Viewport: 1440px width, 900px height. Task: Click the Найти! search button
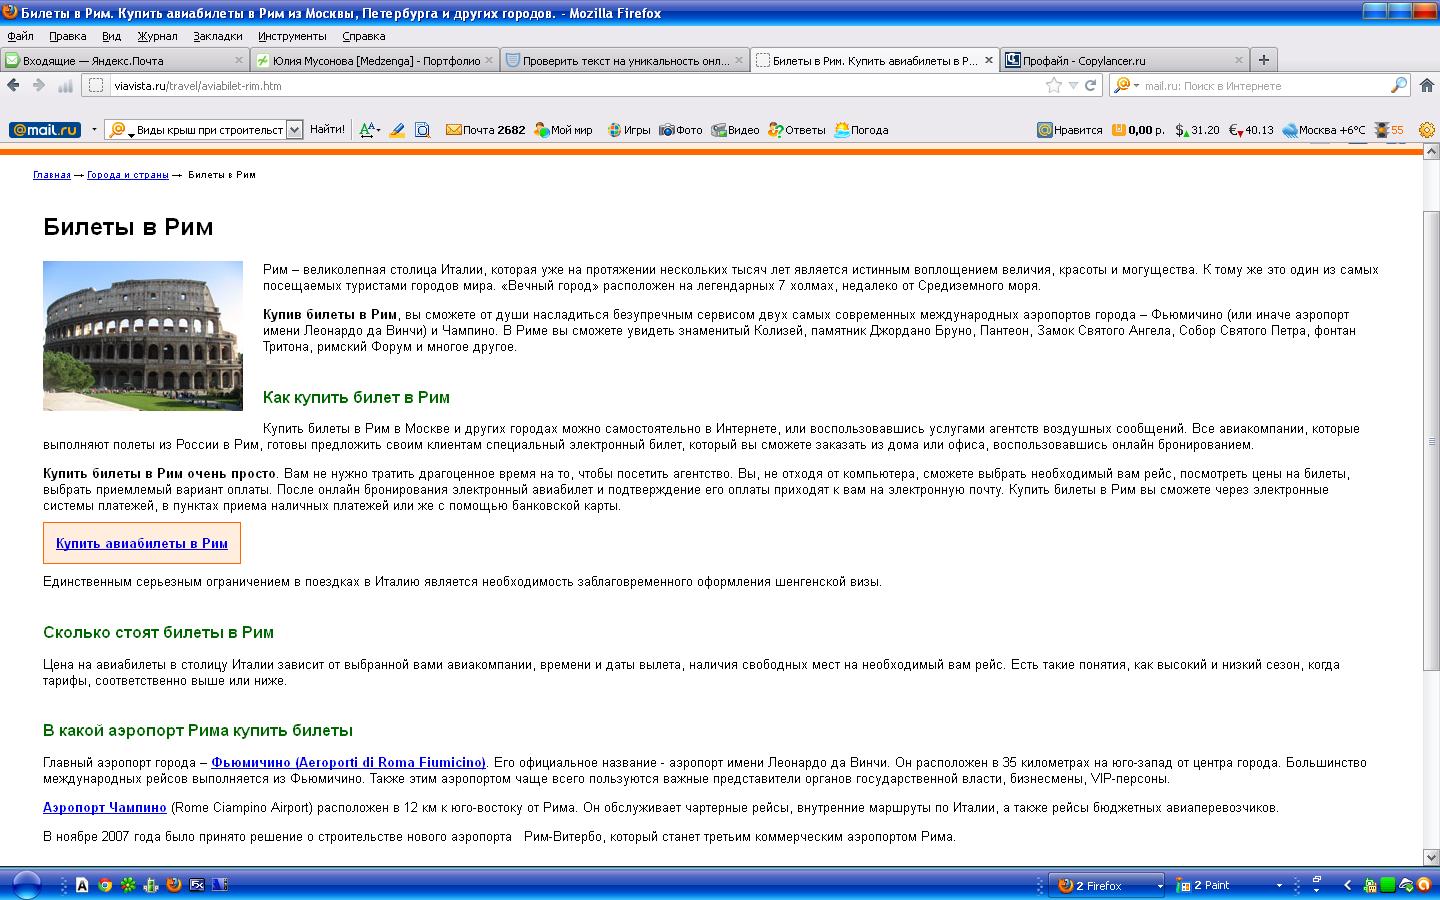(x=327, y=129)
